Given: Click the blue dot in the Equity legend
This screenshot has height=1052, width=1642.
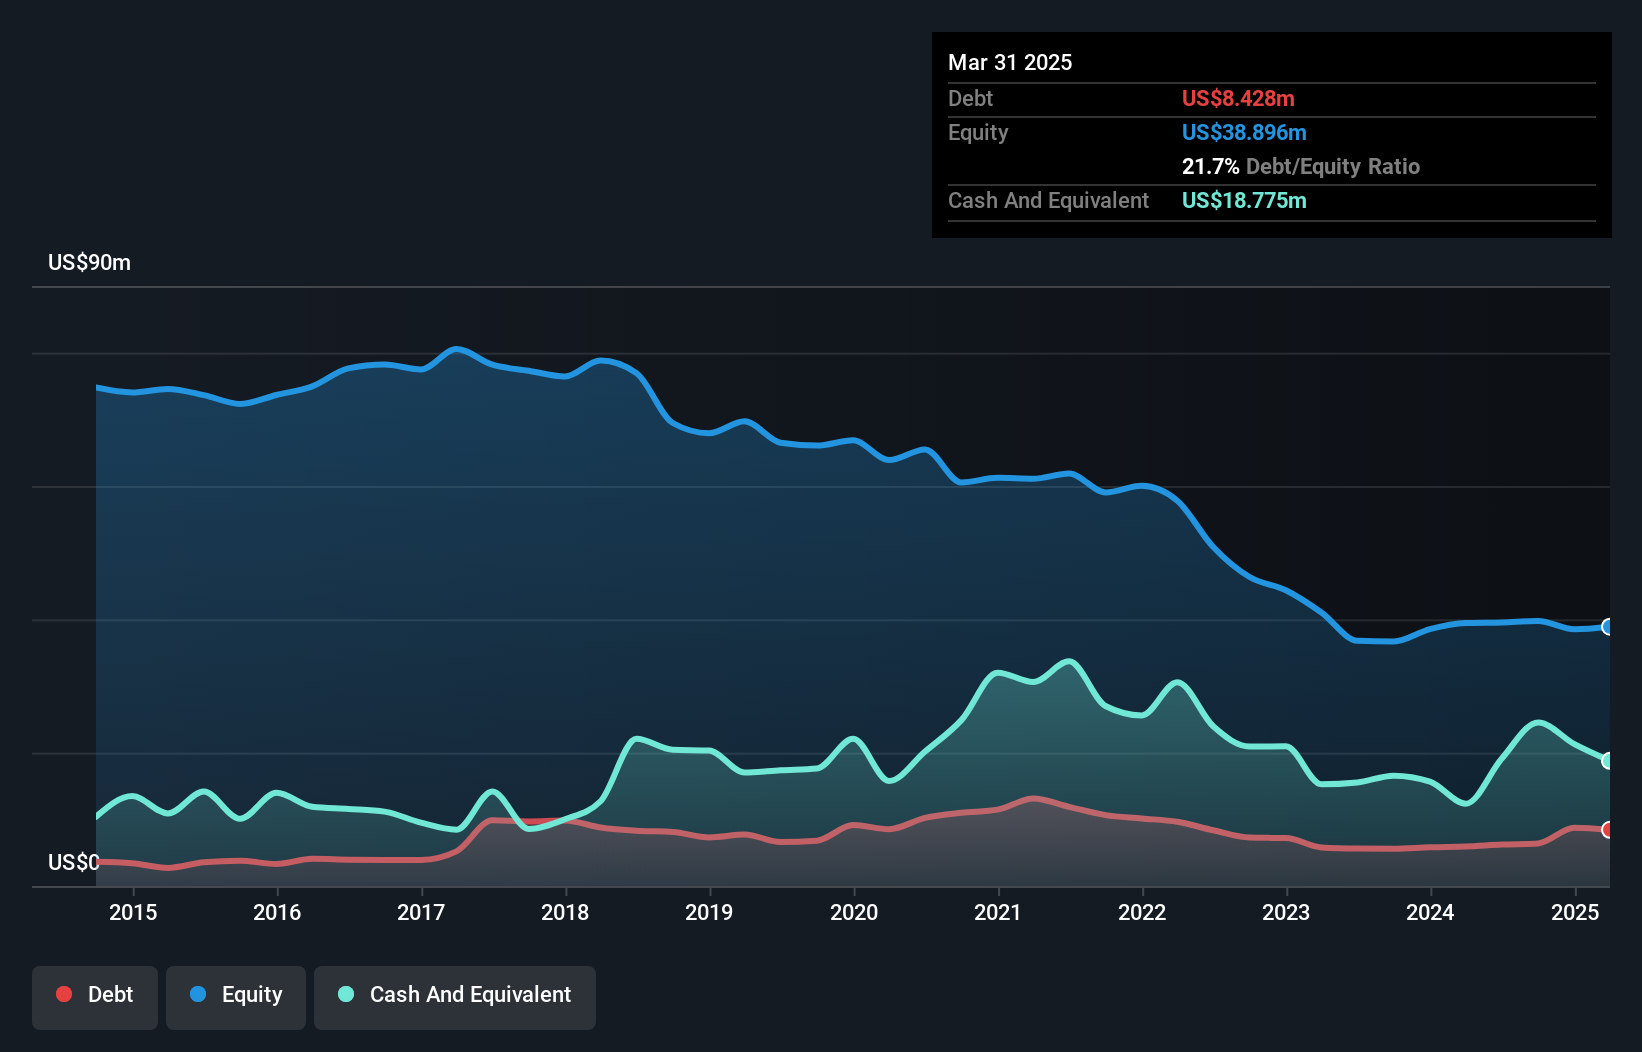Looking at the screenshot, I should coord(198,994).
